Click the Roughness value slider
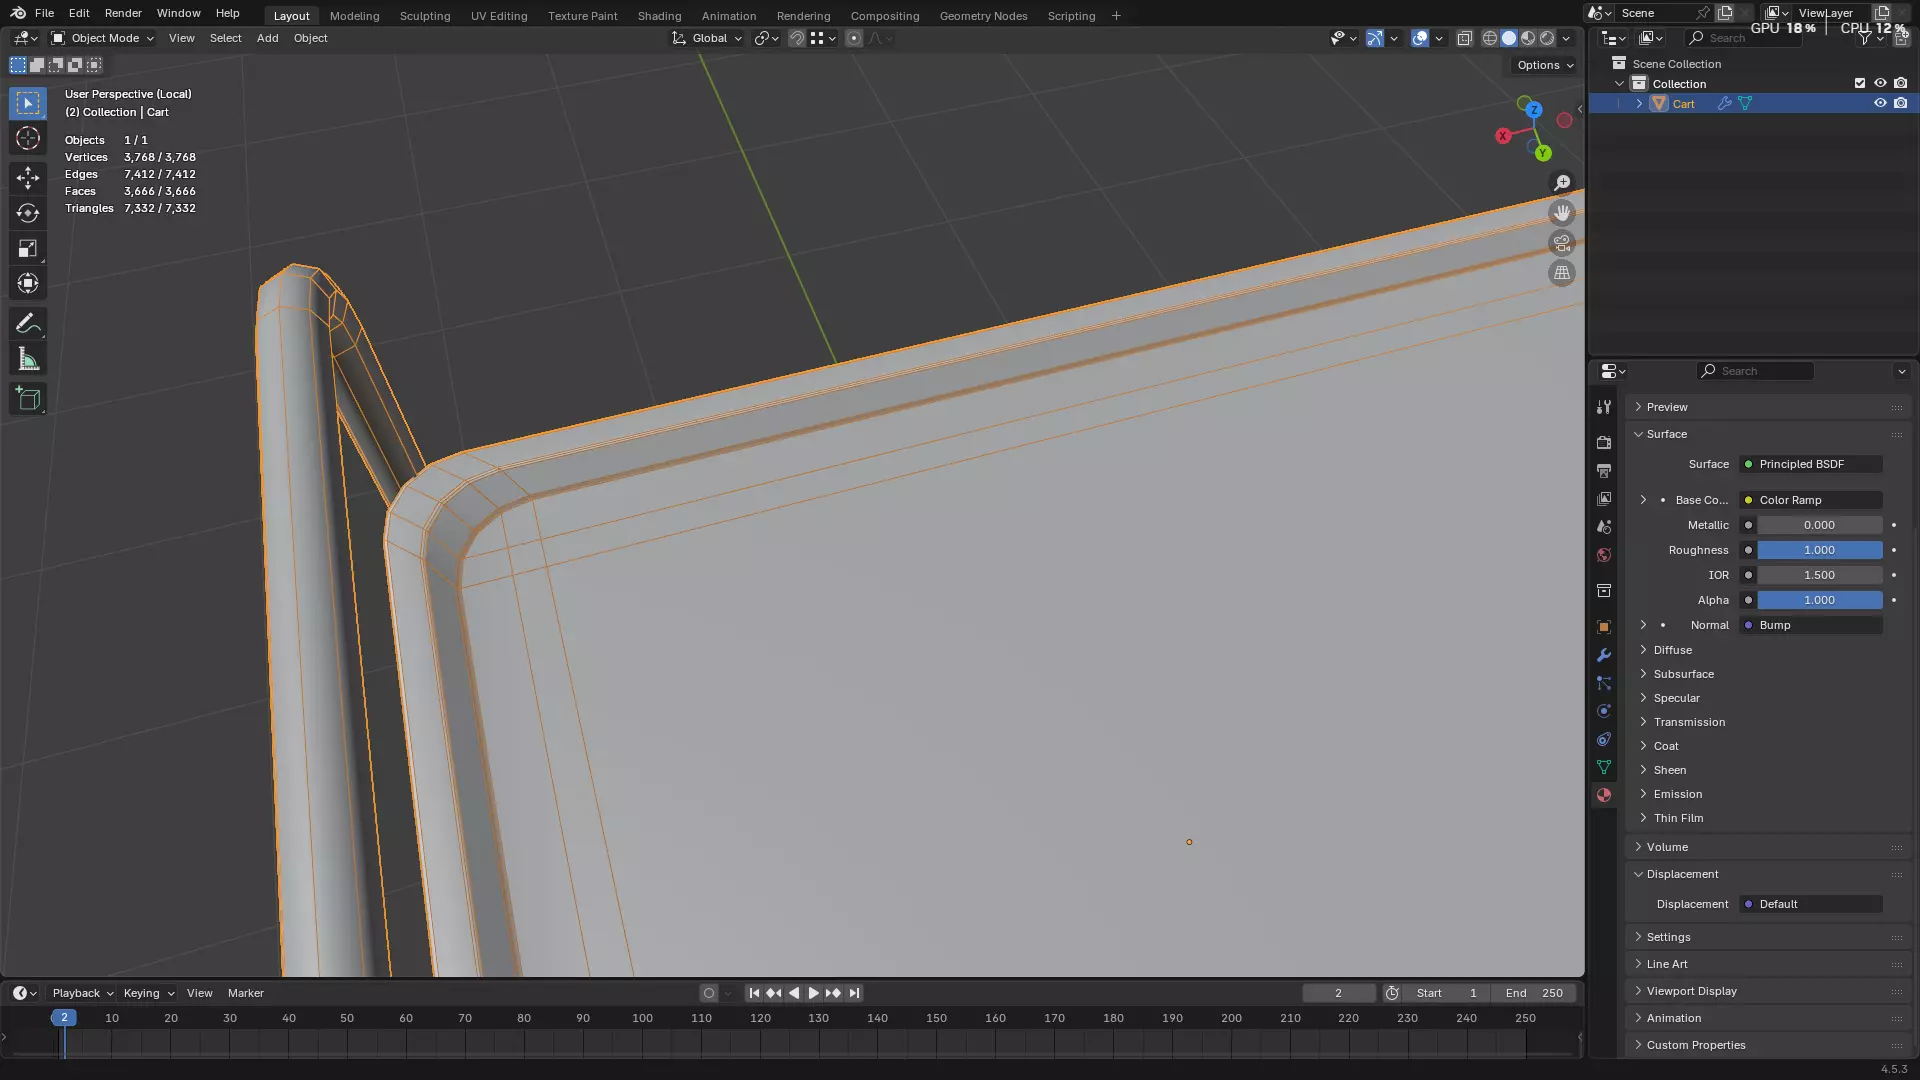 pos(1819,550)
